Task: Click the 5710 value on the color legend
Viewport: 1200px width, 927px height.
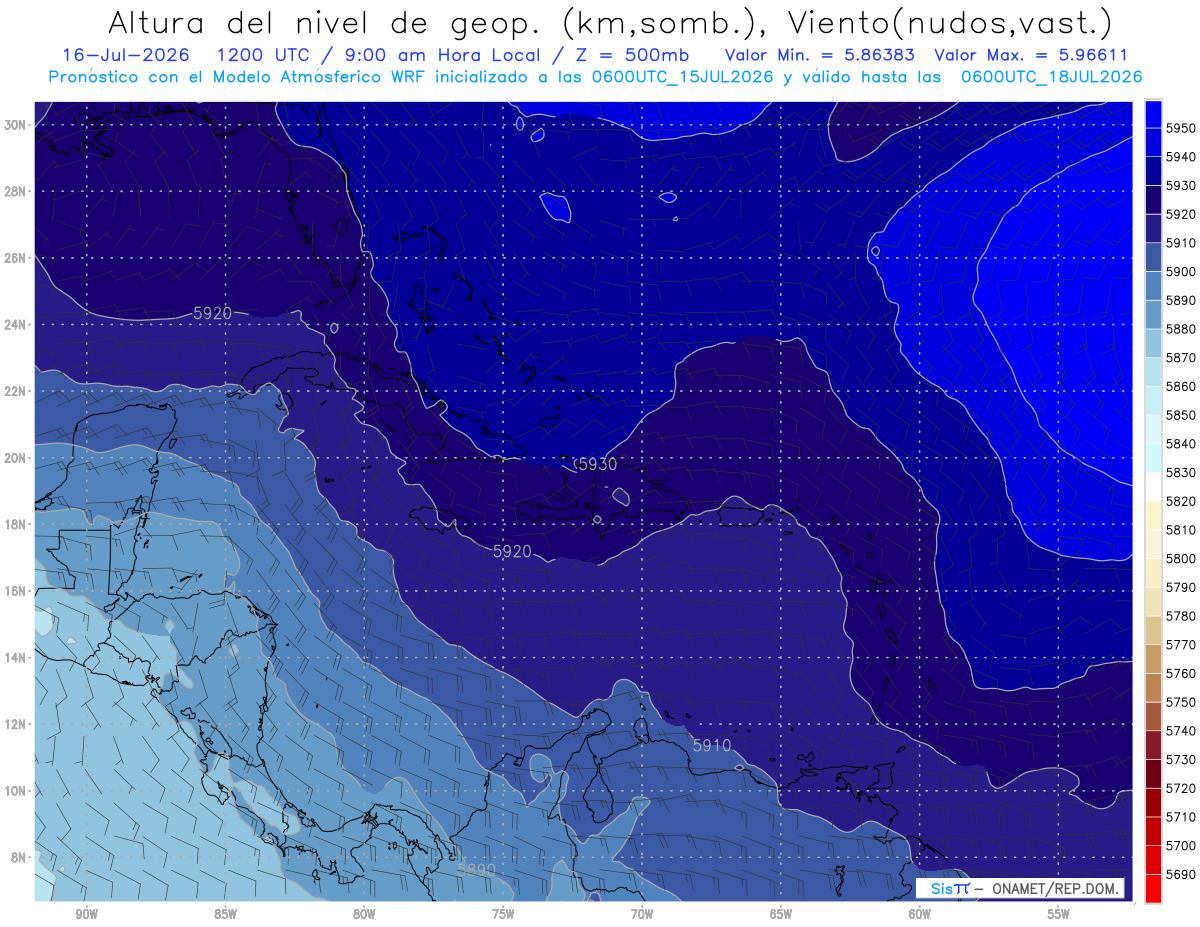Action: tap(1181, 817)
